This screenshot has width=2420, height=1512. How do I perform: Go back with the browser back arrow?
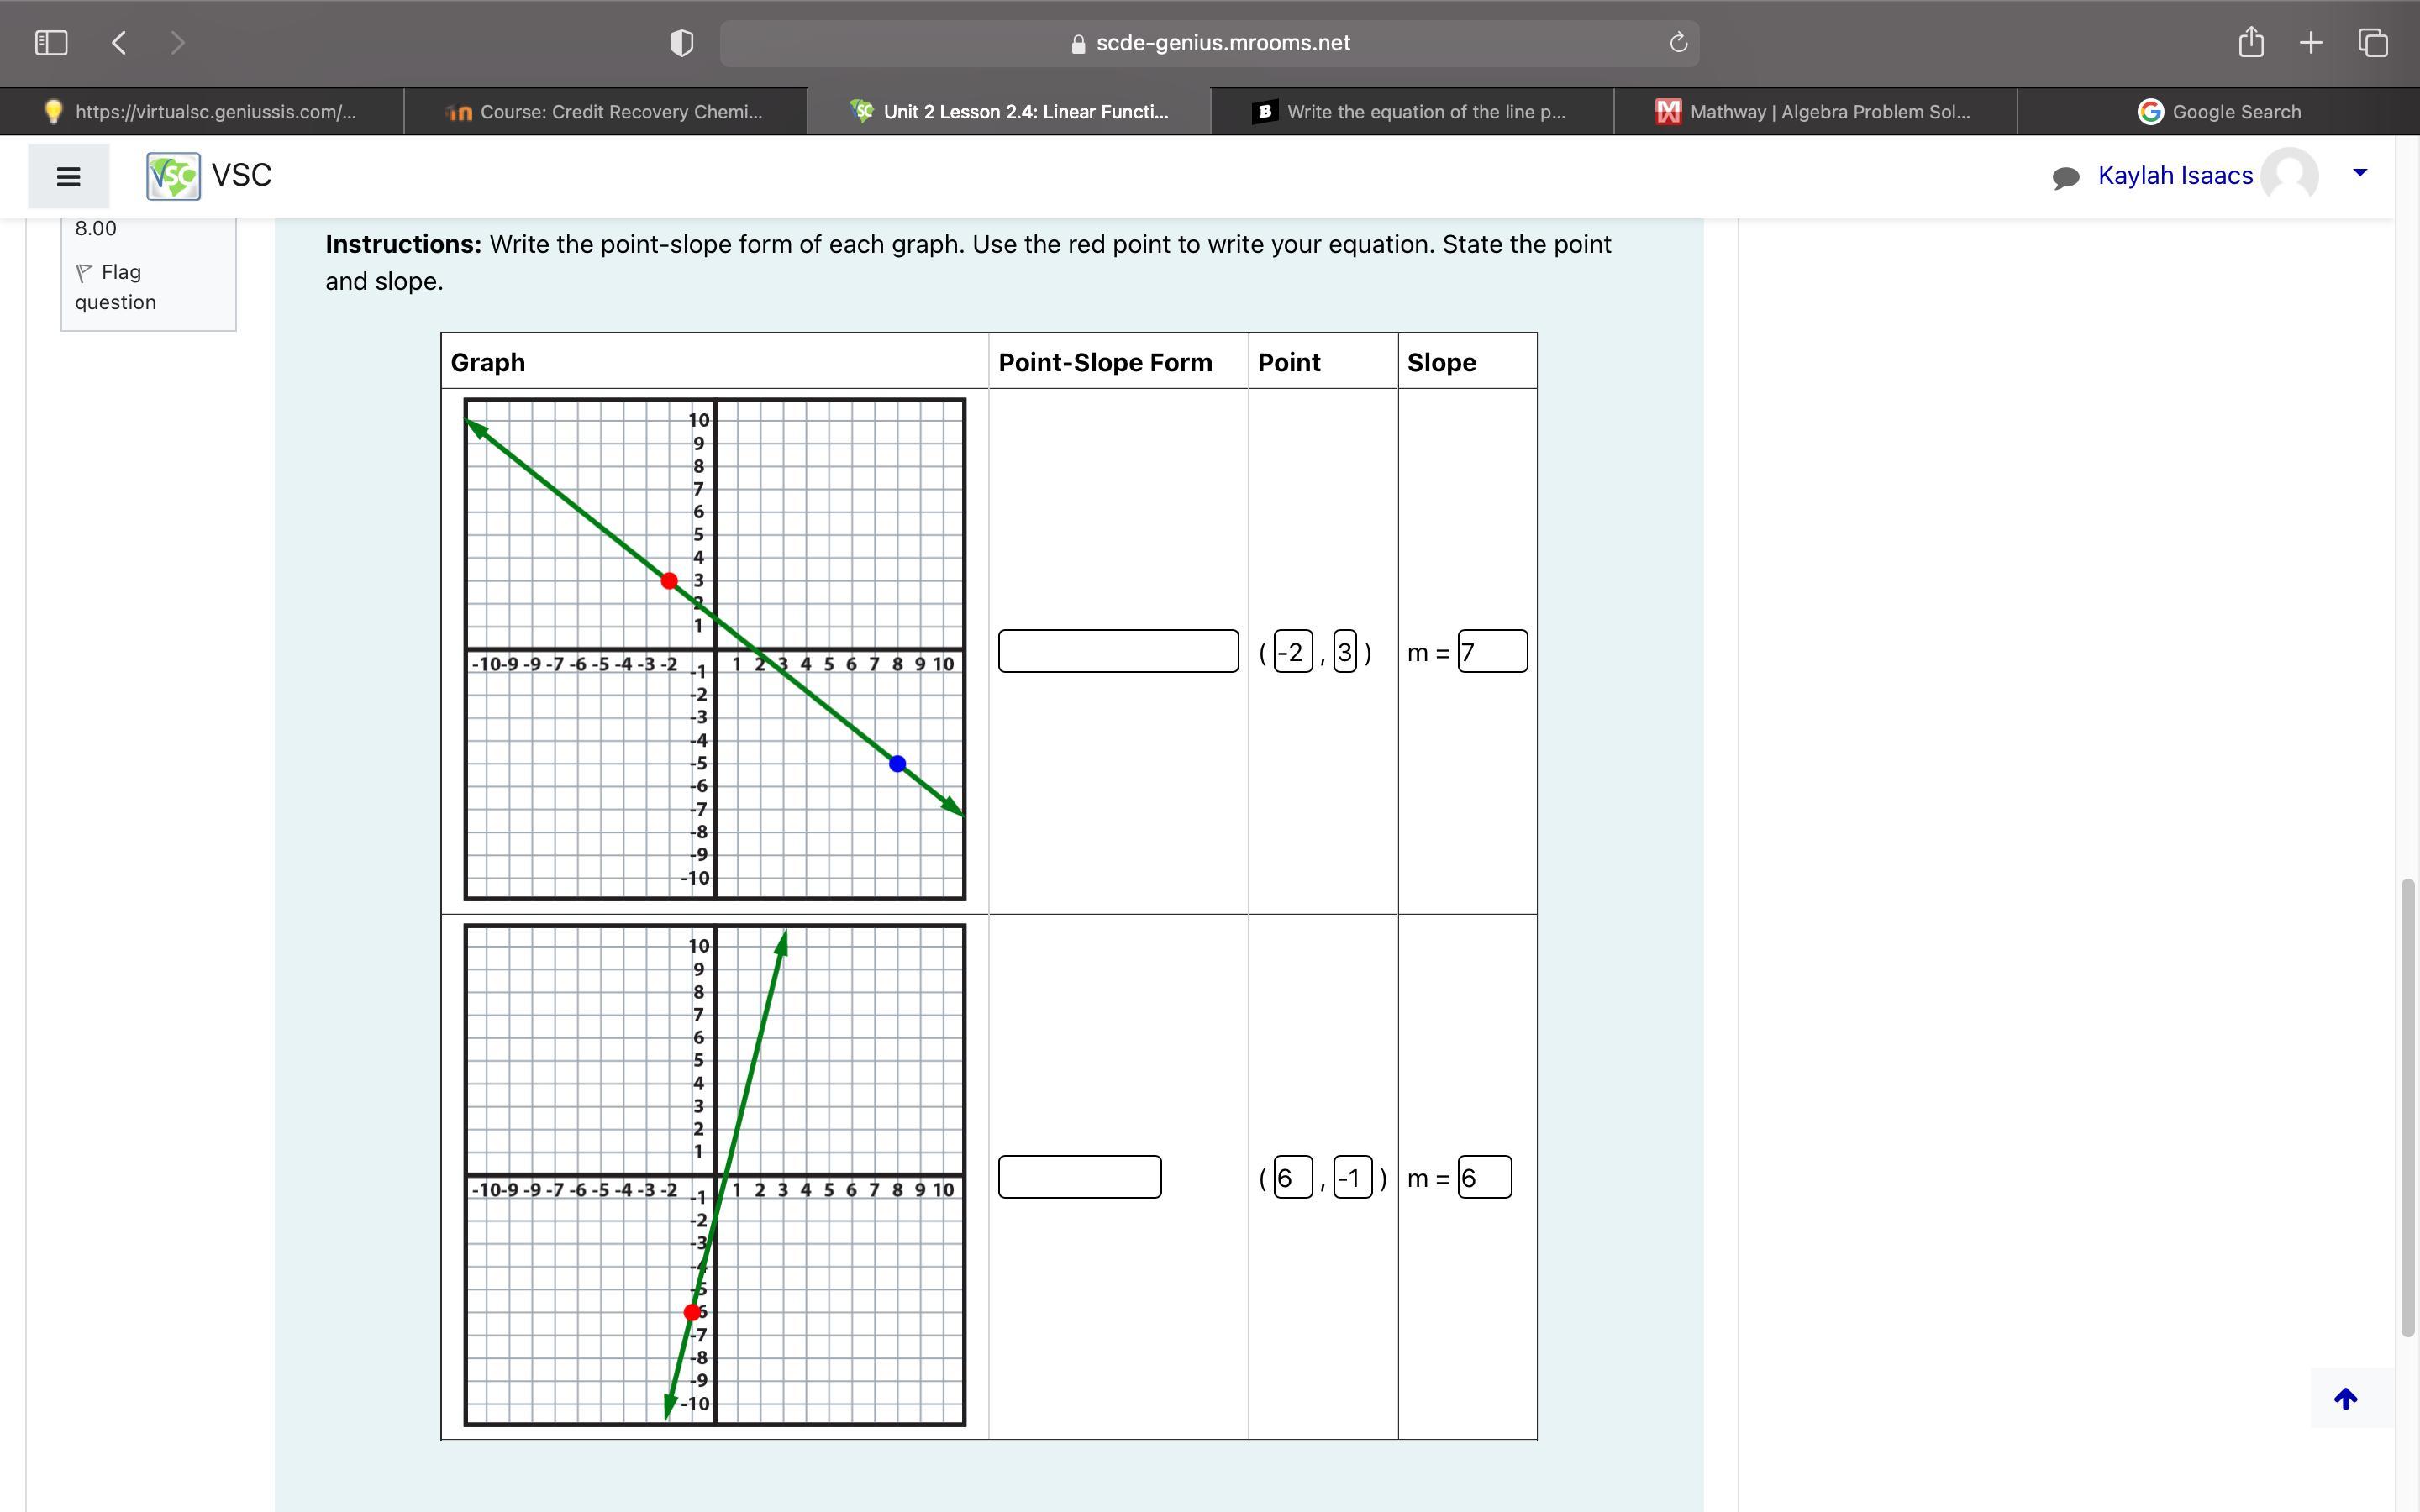coord(119,42)
